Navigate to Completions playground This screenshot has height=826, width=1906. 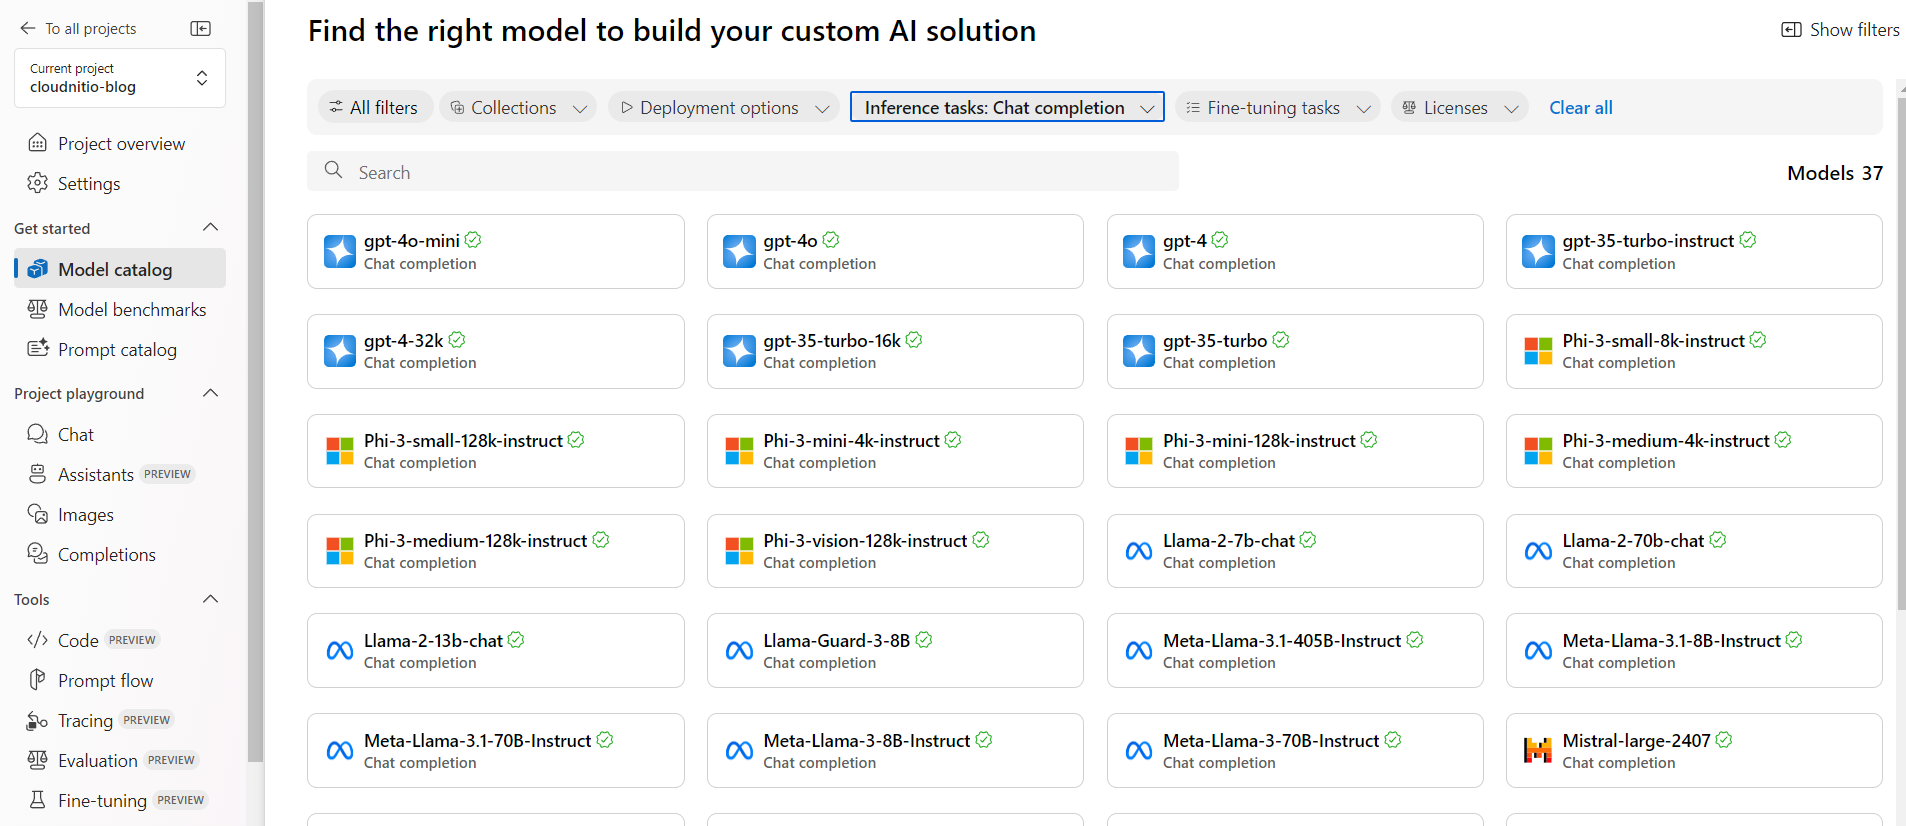pyautogui.click(x=120, y=554)
